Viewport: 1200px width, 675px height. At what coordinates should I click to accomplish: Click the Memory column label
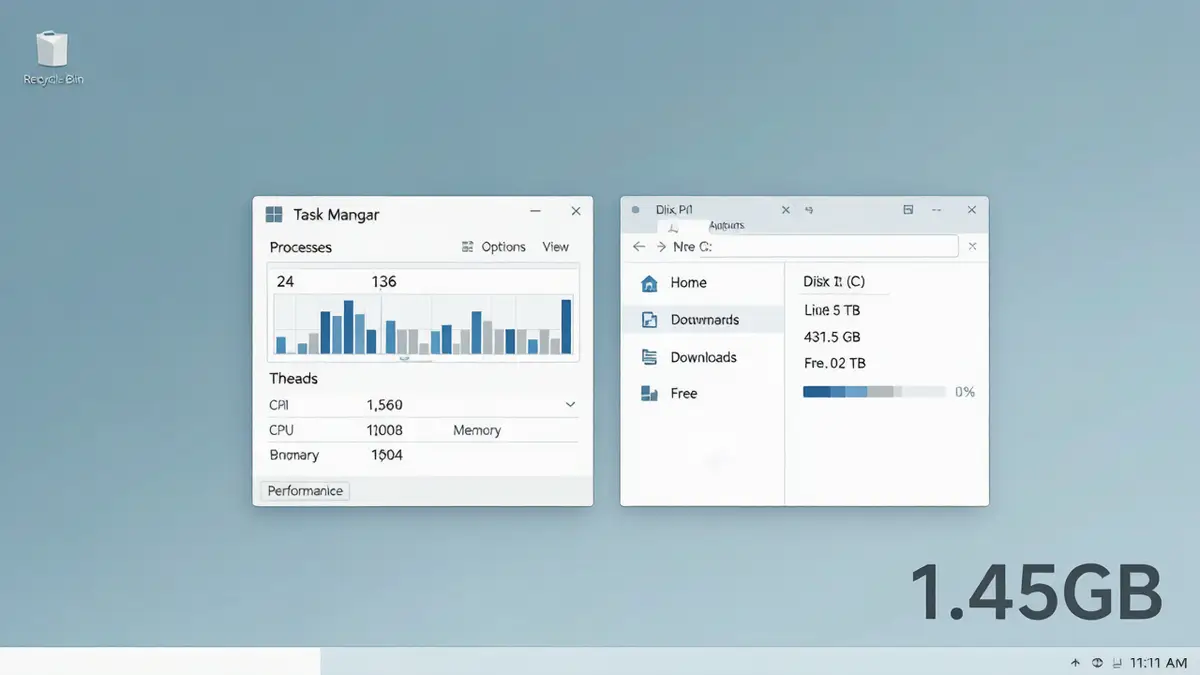(x=477, y=430)
